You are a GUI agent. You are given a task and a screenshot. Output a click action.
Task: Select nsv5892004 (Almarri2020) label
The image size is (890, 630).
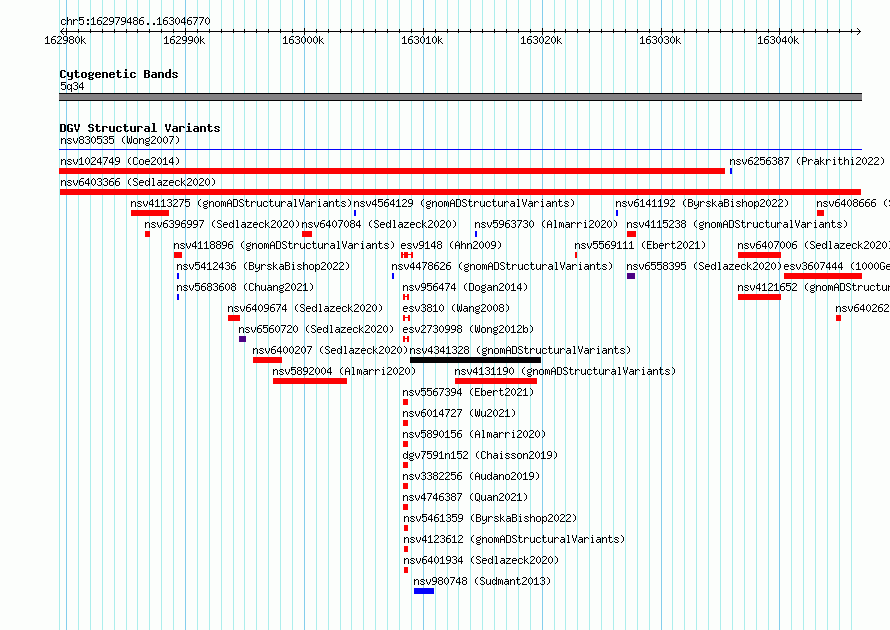point(344,371)
